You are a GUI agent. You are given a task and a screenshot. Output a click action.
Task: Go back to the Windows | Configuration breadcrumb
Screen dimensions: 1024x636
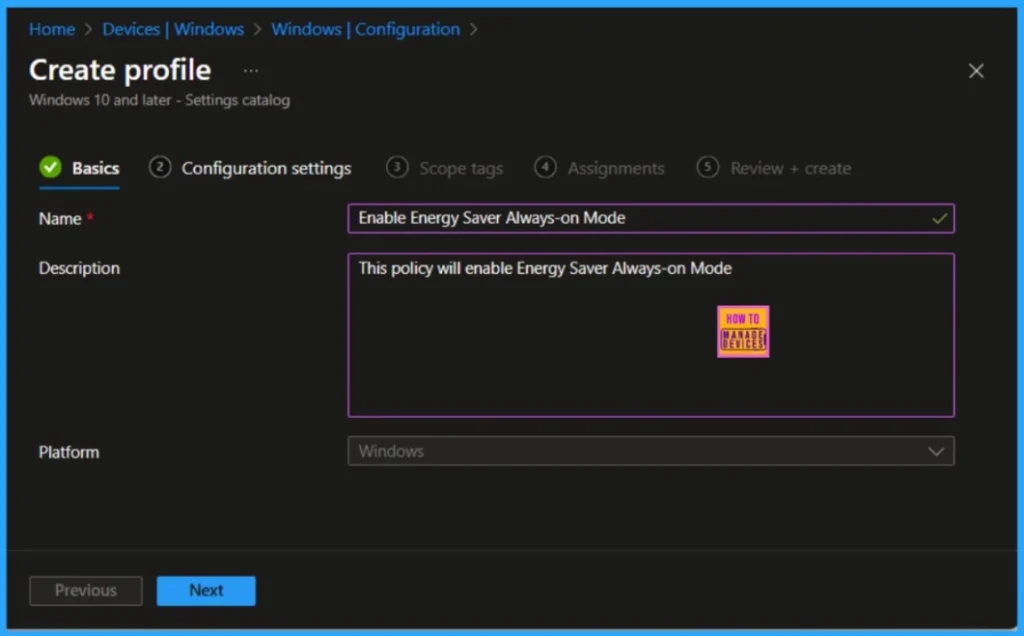click(365, 29)
